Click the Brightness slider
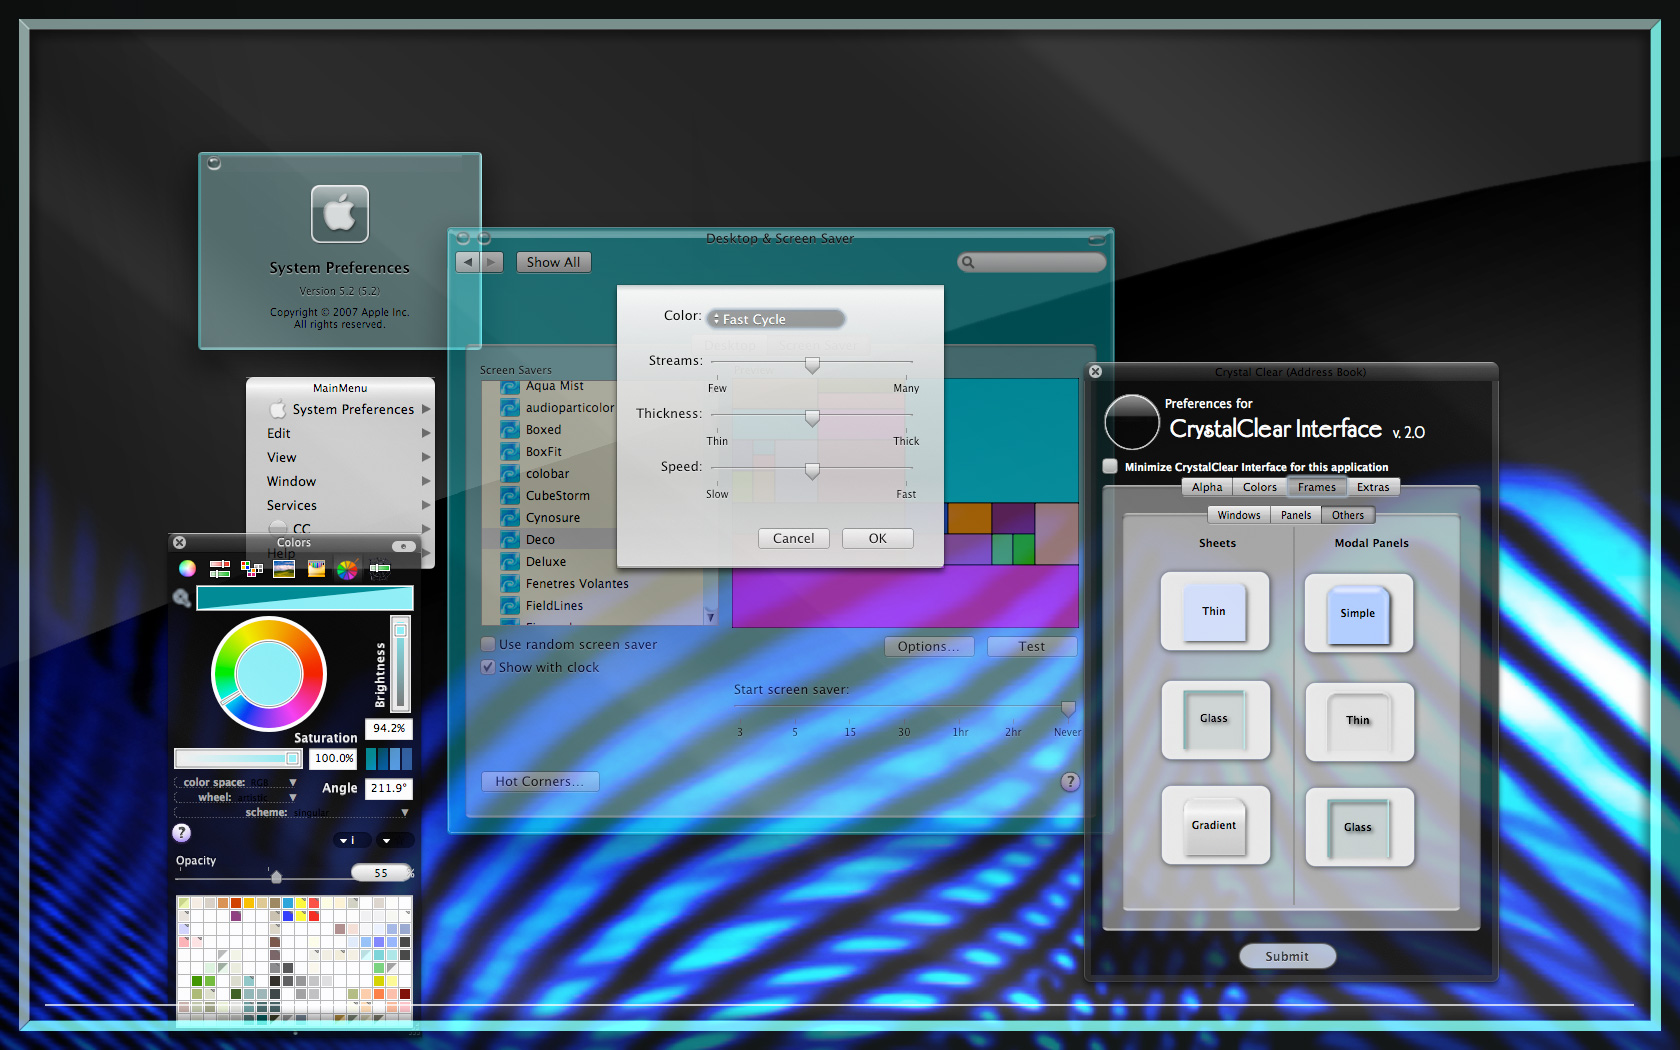 click(400, 664)
